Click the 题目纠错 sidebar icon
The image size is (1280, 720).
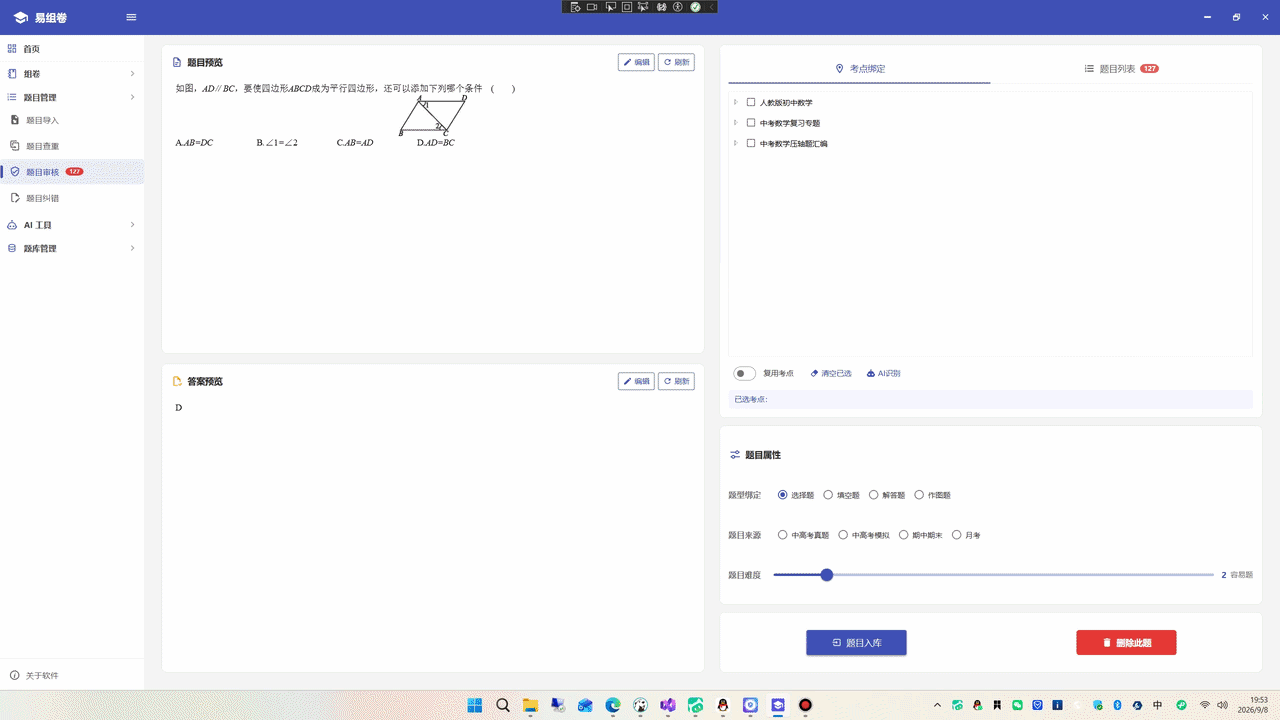click(15, 198)
